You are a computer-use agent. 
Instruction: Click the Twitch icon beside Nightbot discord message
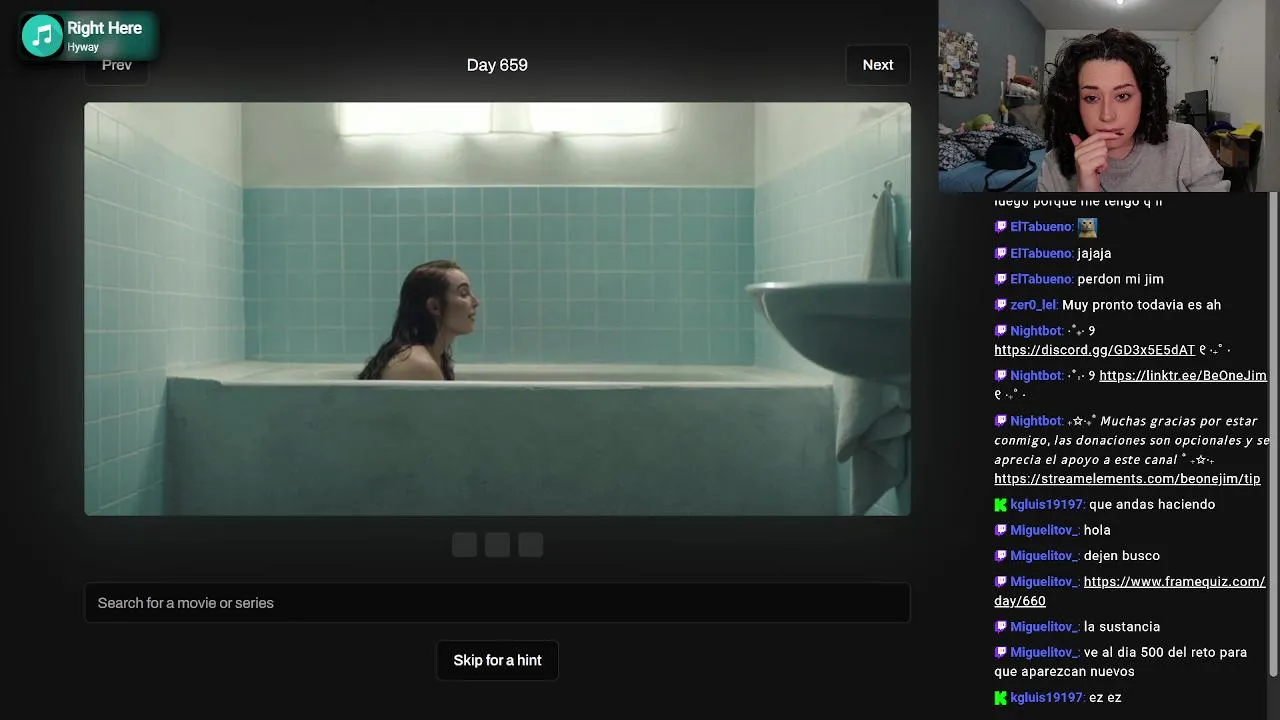pyautogui.click(x=1000, y=331)
